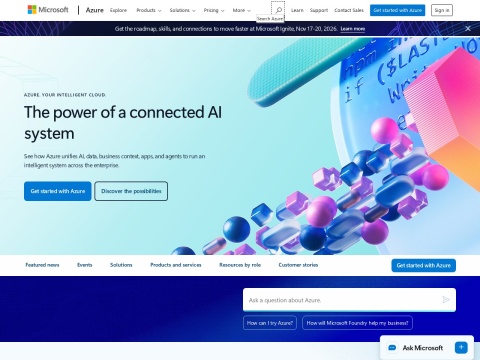Select 'How will Microsoft Foundry help my business?' suggestion
The height and width of the screenshot is (360, 480).
pyautogui.click(x=357, y=323)
